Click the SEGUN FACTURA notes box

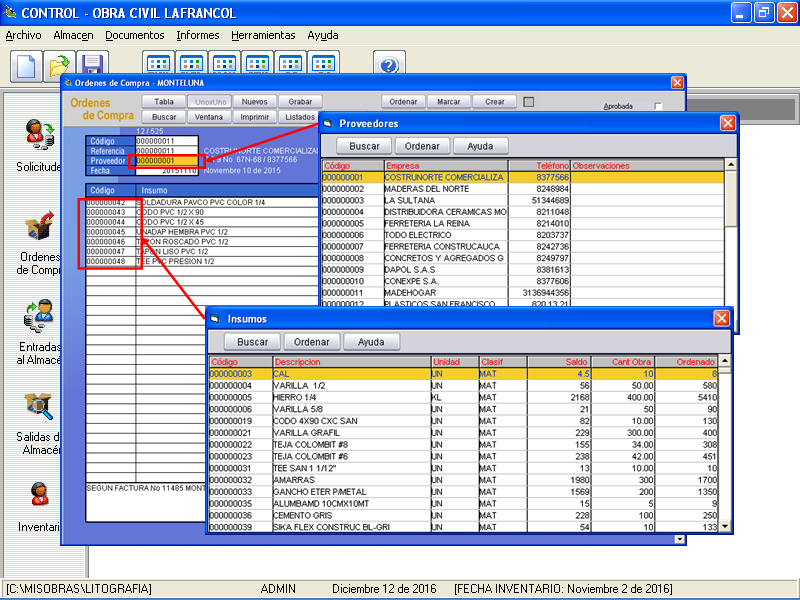(x=146, y=502)
